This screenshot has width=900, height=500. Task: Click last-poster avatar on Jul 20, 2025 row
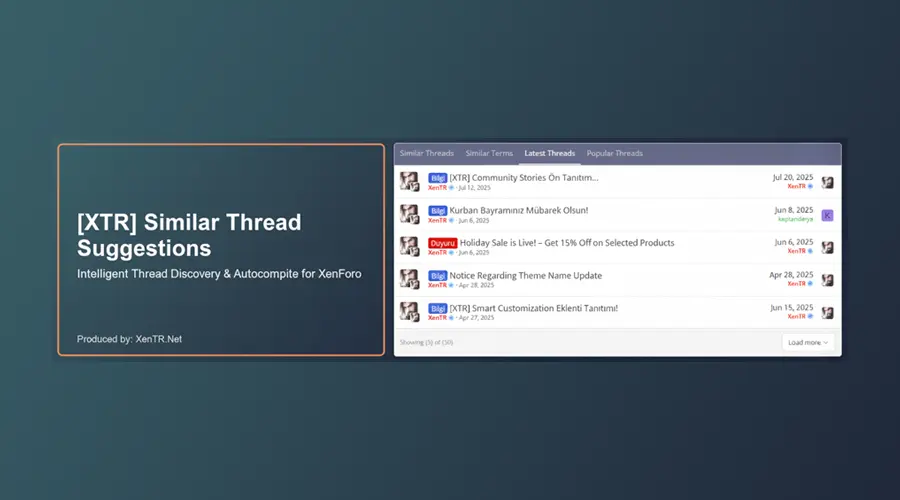827,182
